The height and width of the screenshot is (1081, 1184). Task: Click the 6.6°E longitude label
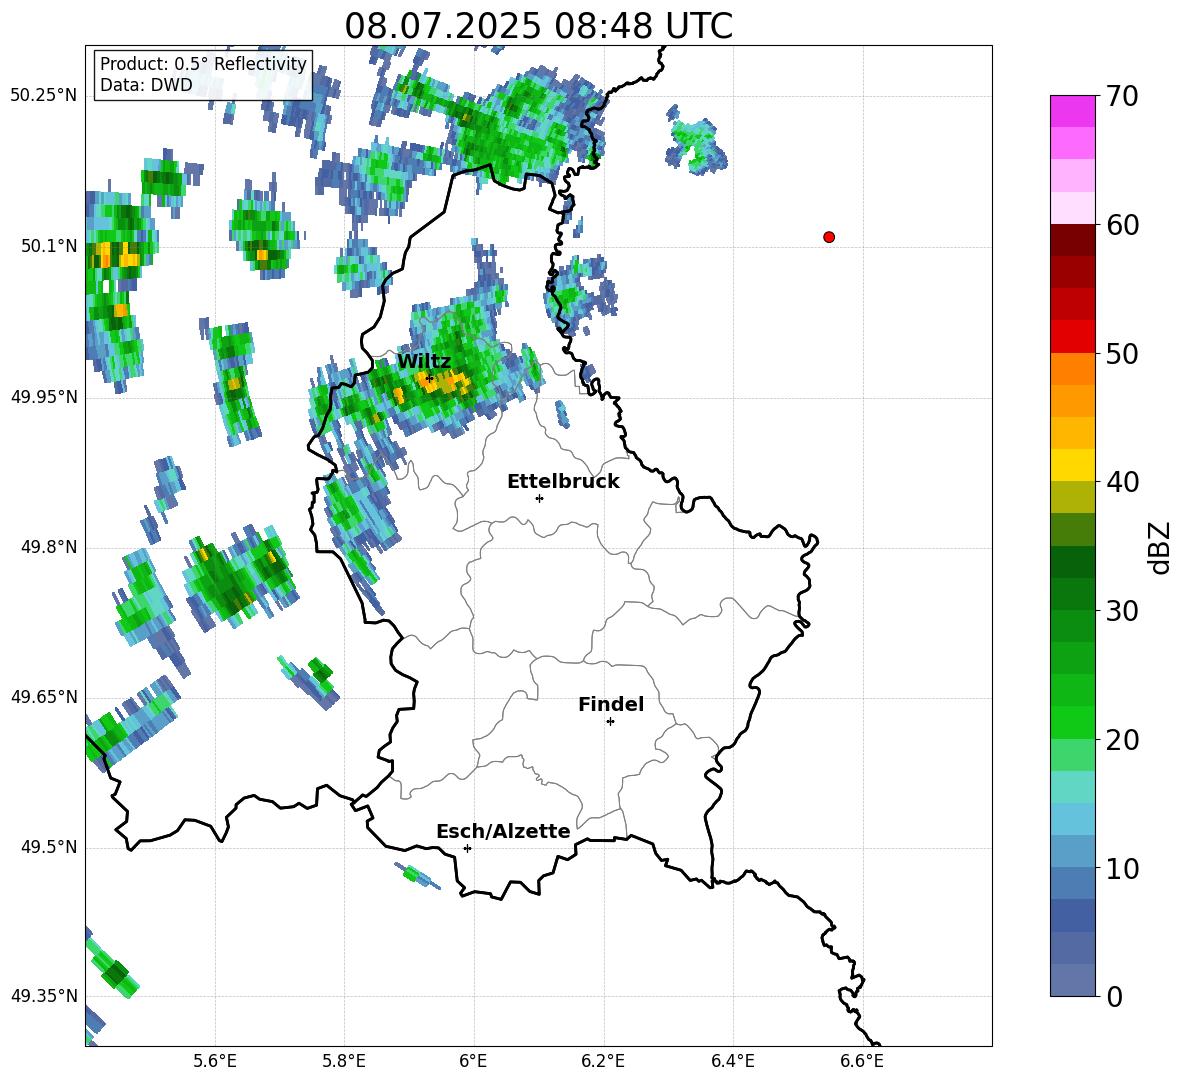(862, 1061)
